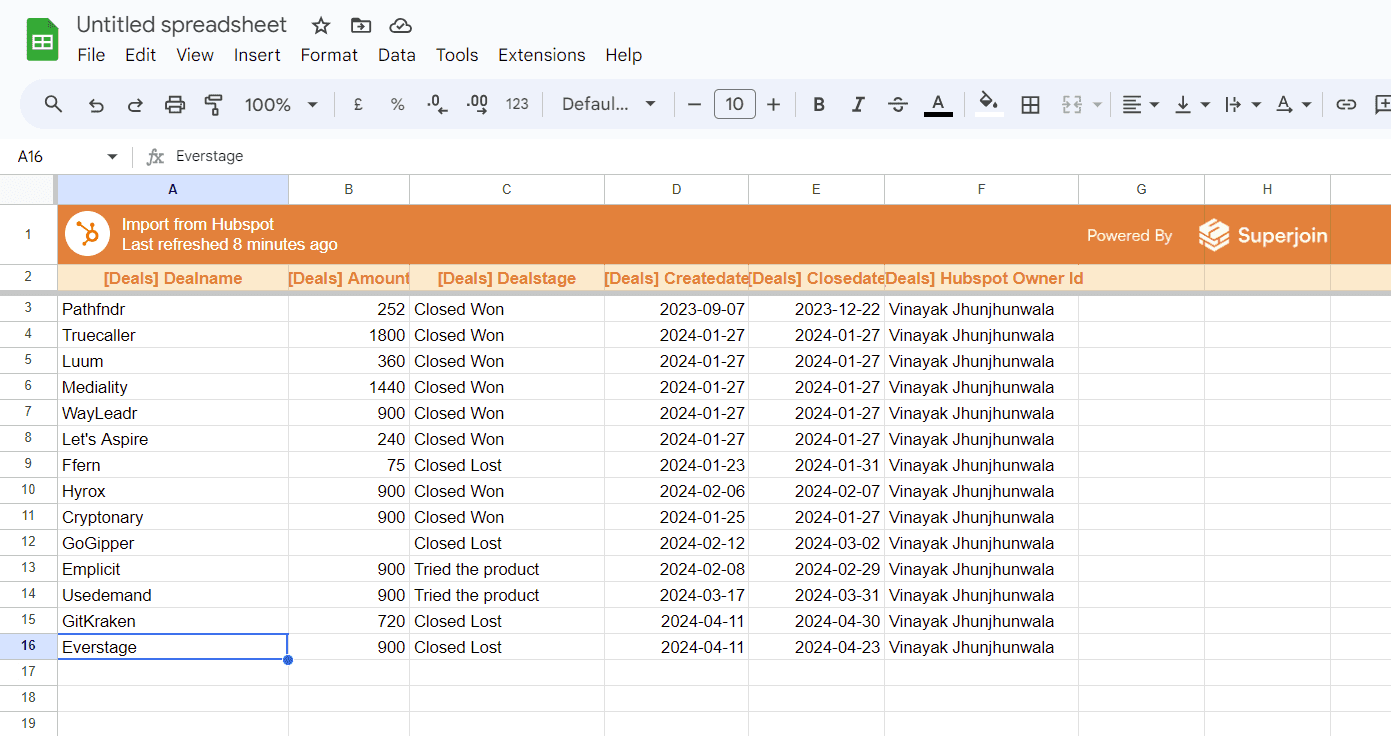Open the Help menu
The height and width of the screenshot is (736, 1391).
coord(623,55)
